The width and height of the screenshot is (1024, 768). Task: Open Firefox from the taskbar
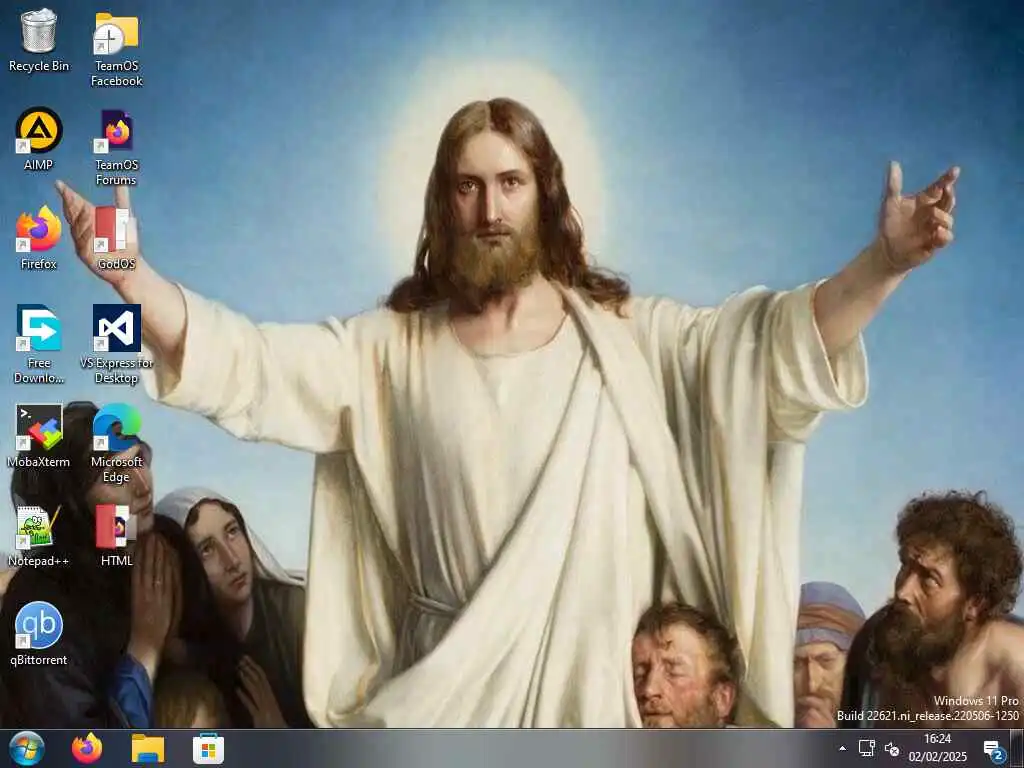[x=87, y=748]
